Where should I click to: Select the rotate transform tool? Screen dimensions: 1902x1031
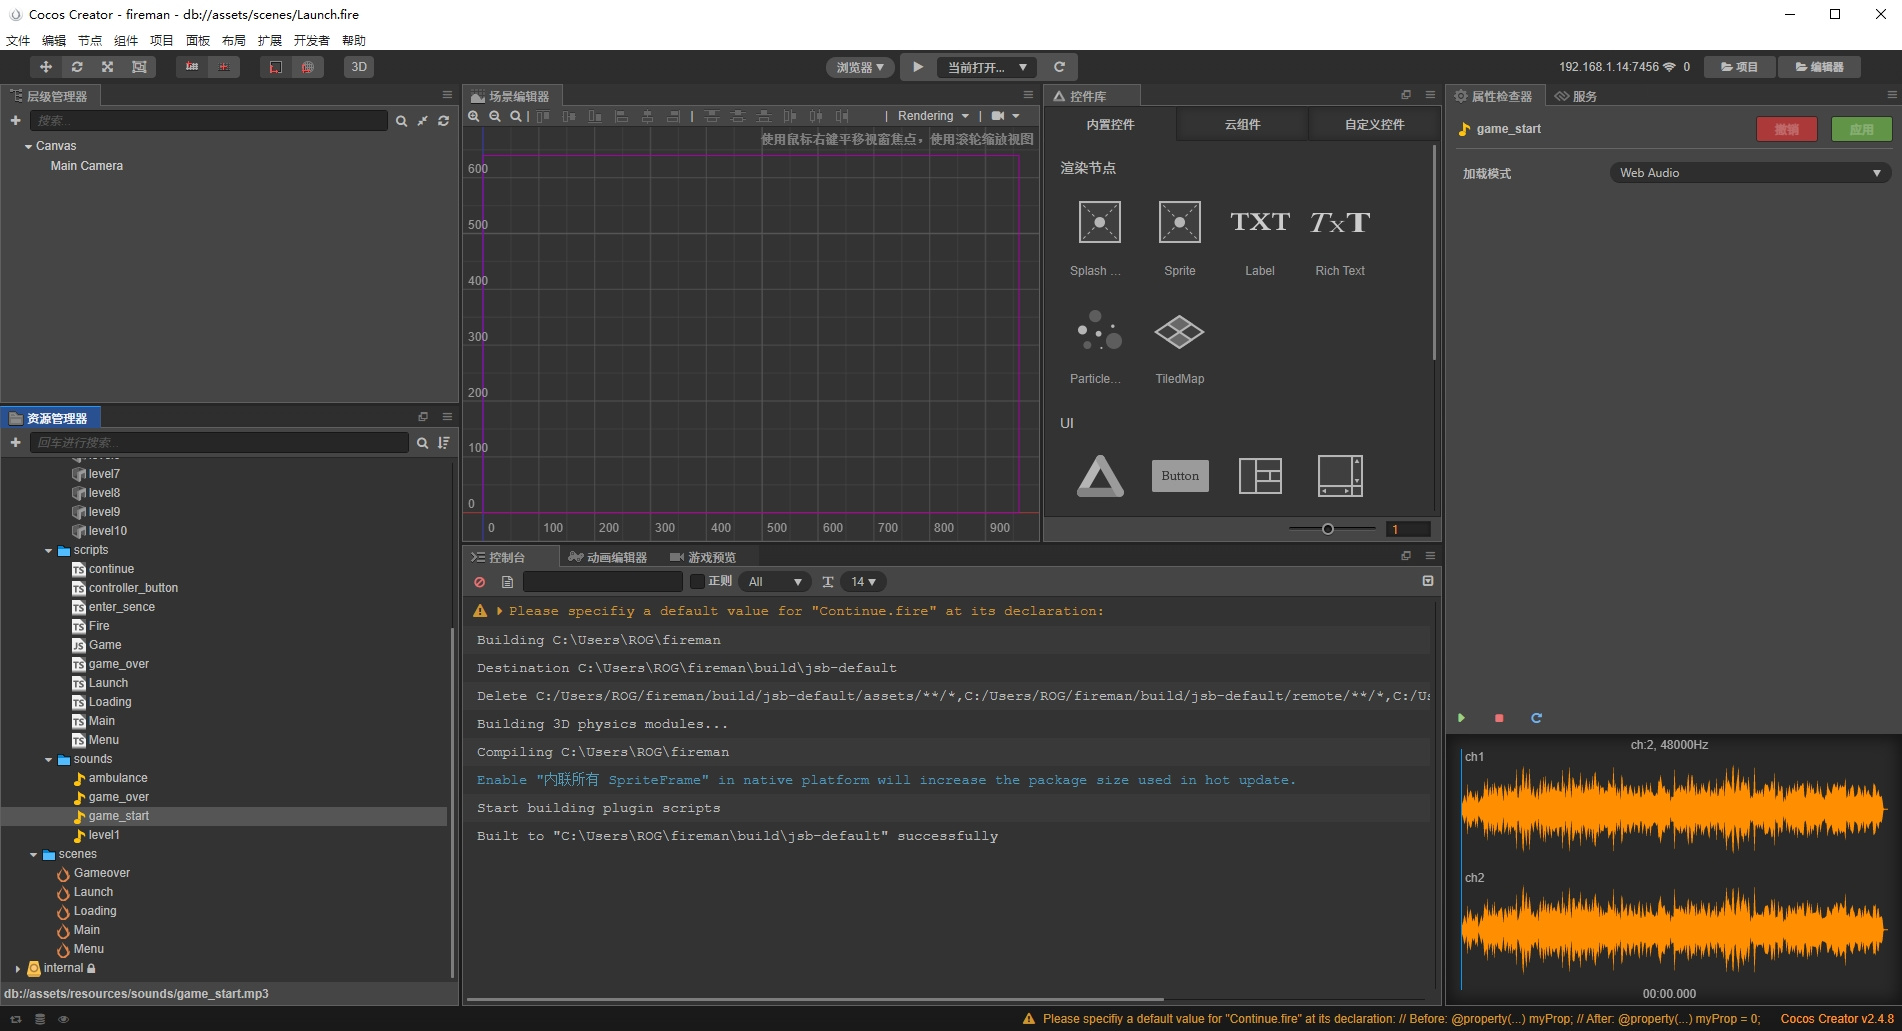coord(77,67)
